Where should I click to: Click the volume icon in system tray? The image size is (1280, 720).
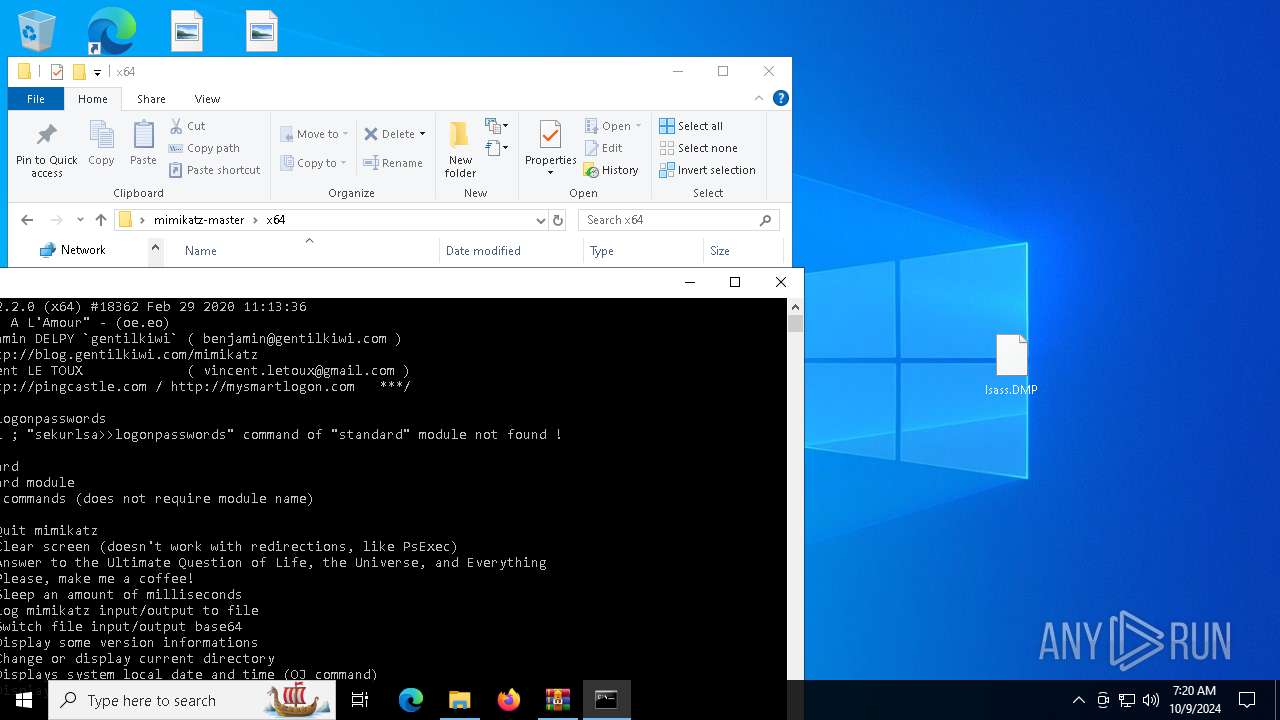point(1150,700)
